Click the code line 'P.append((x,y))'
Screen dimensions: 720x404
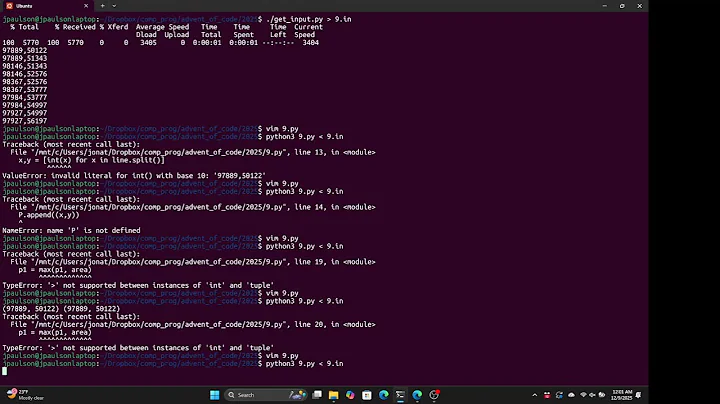coord(49,215)
